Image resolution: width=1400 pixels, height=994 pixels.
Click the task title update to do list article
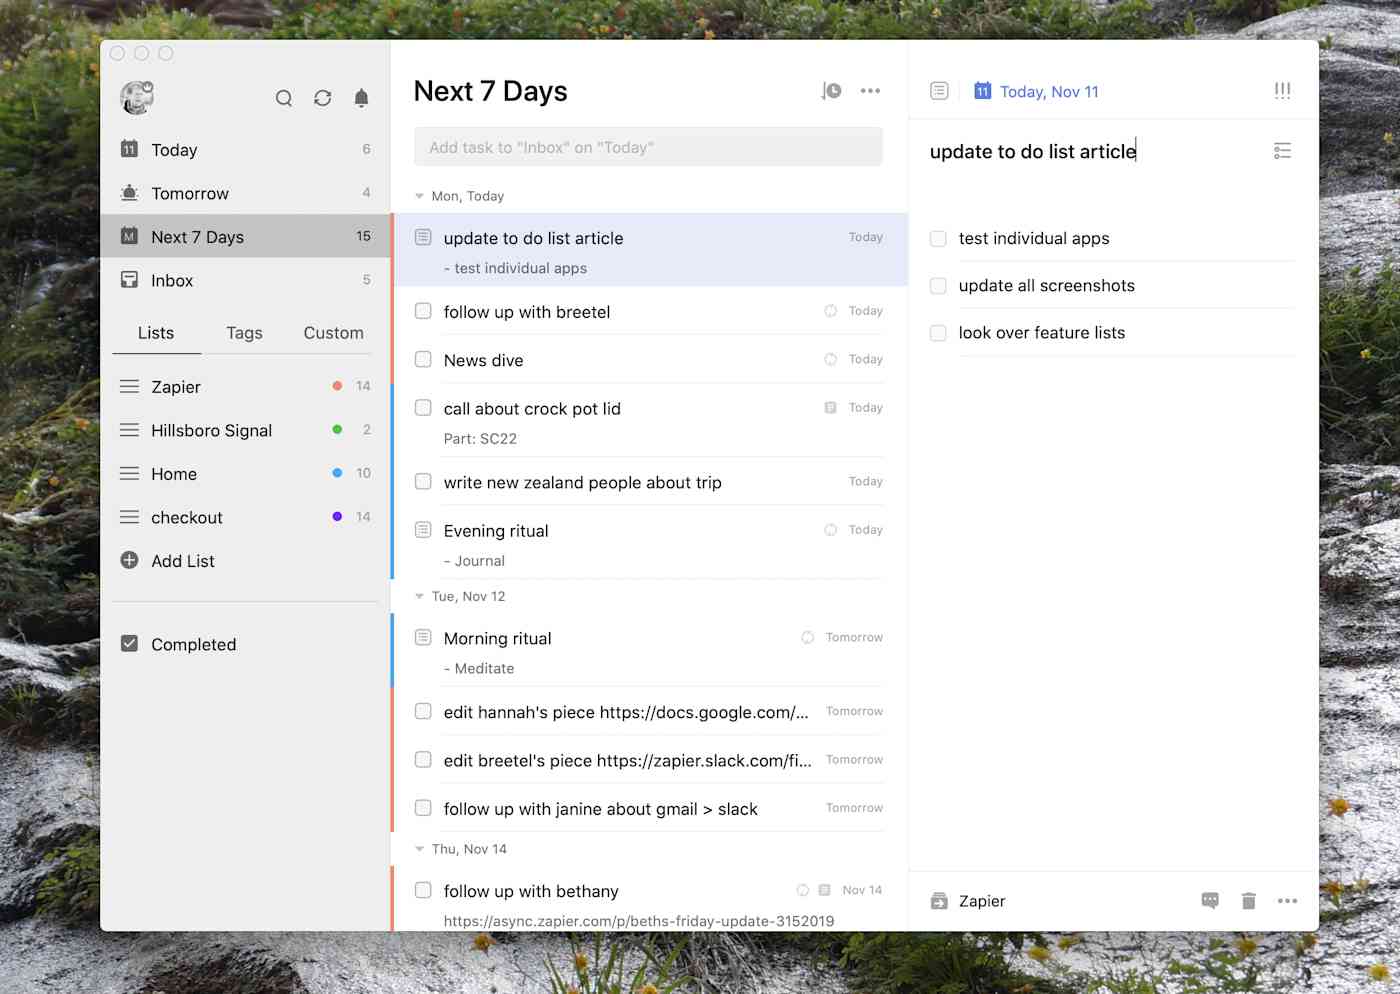coord(1033,151)
